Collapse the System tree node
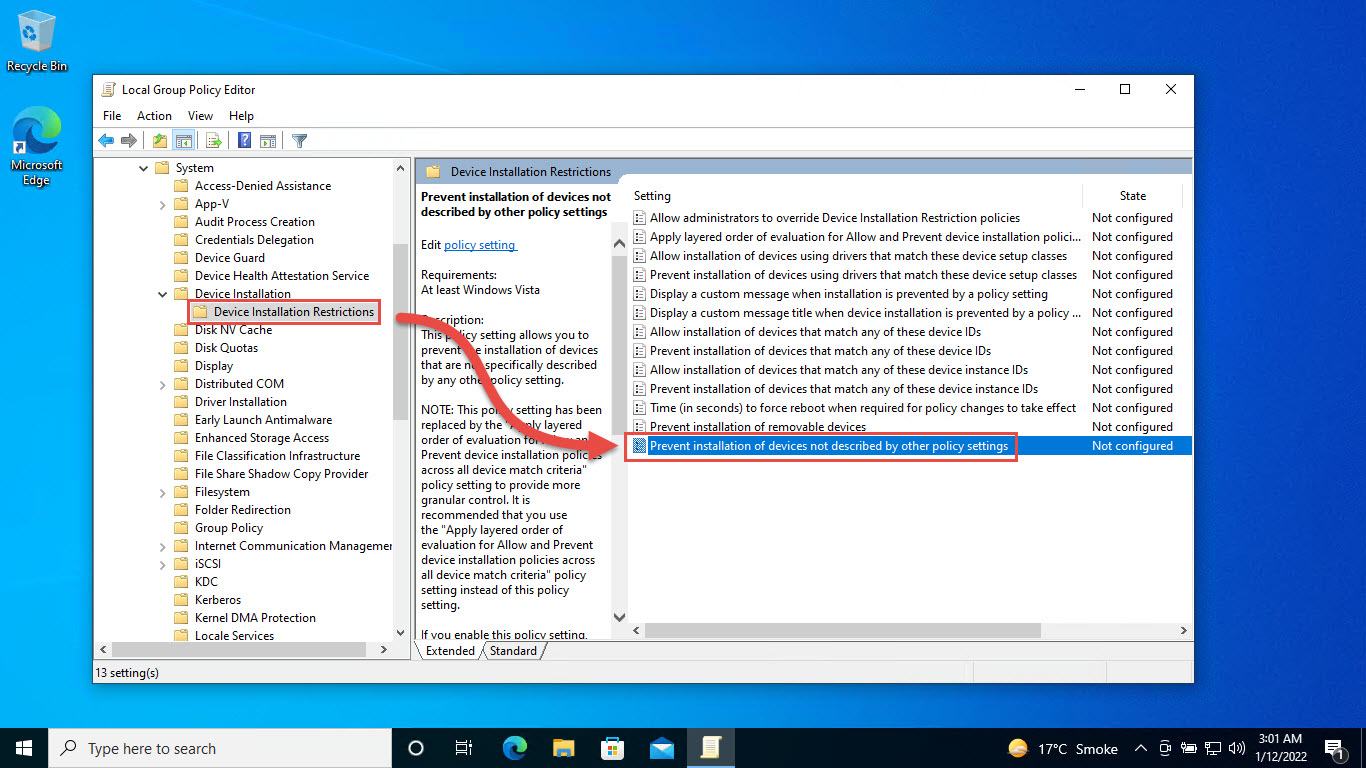This screenshot has height=768, width=1366. pyautogui.click(x=144, y=168)
